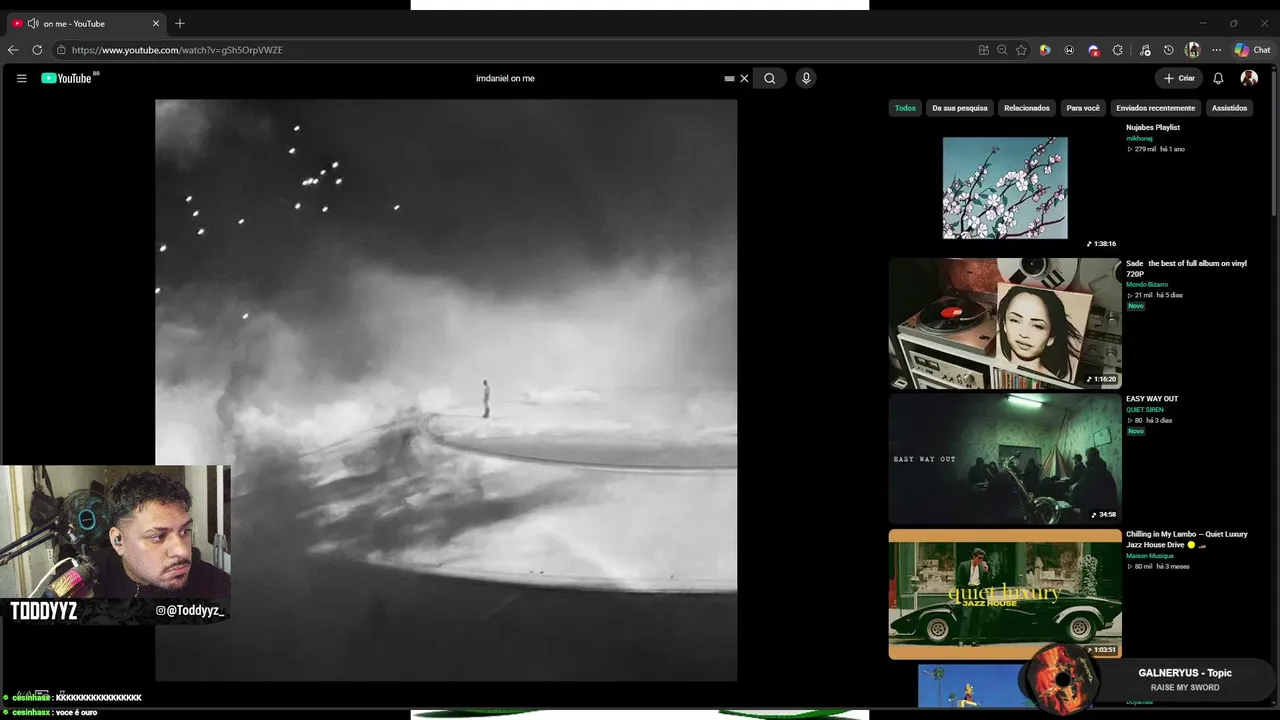Open the browser profile avatar
This screenshot has width=1280, height=720.
(x=1192, y=50)
